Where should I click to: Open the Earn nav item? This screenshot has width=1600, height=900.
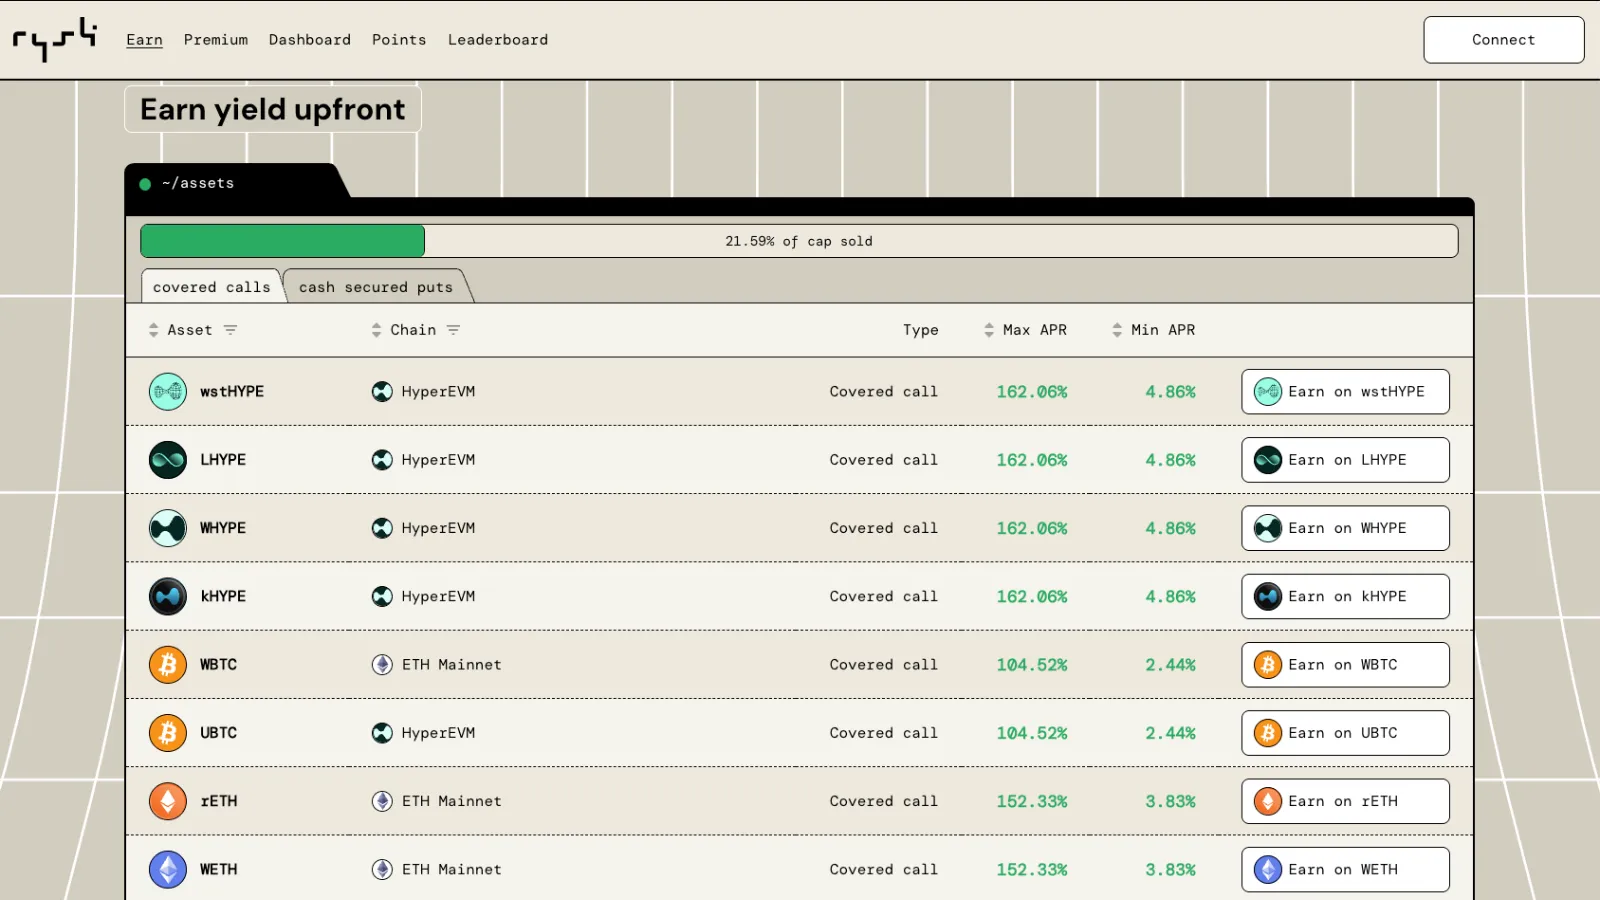click(144, 40)
